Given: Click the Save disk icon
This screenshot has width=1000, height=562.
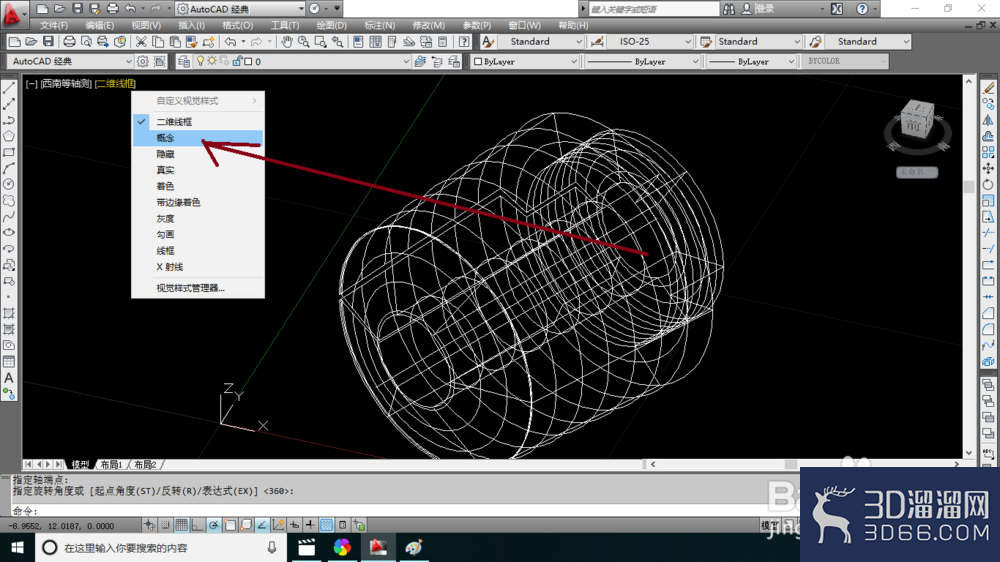Looking at the screenshot, I should (x=48, y=42).
